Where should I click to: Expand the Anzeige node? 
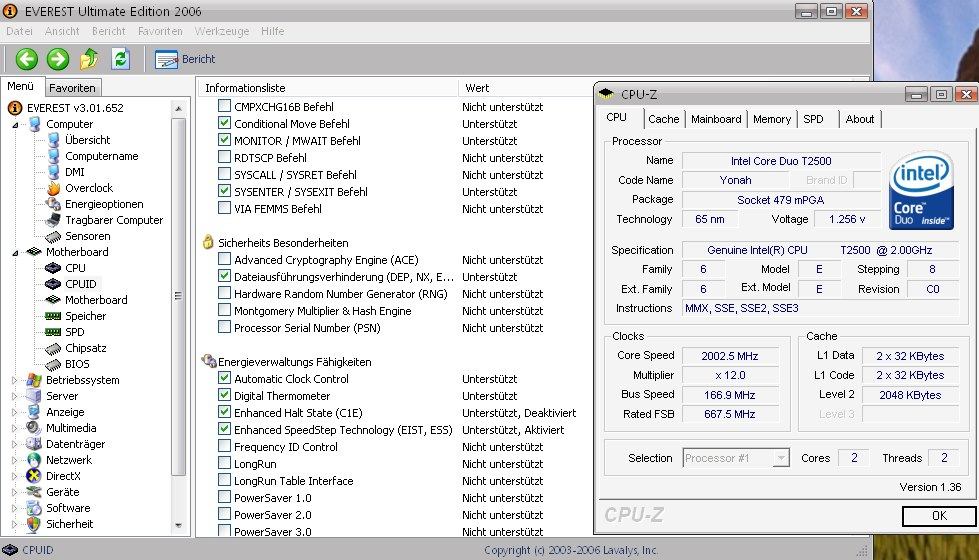14,412
